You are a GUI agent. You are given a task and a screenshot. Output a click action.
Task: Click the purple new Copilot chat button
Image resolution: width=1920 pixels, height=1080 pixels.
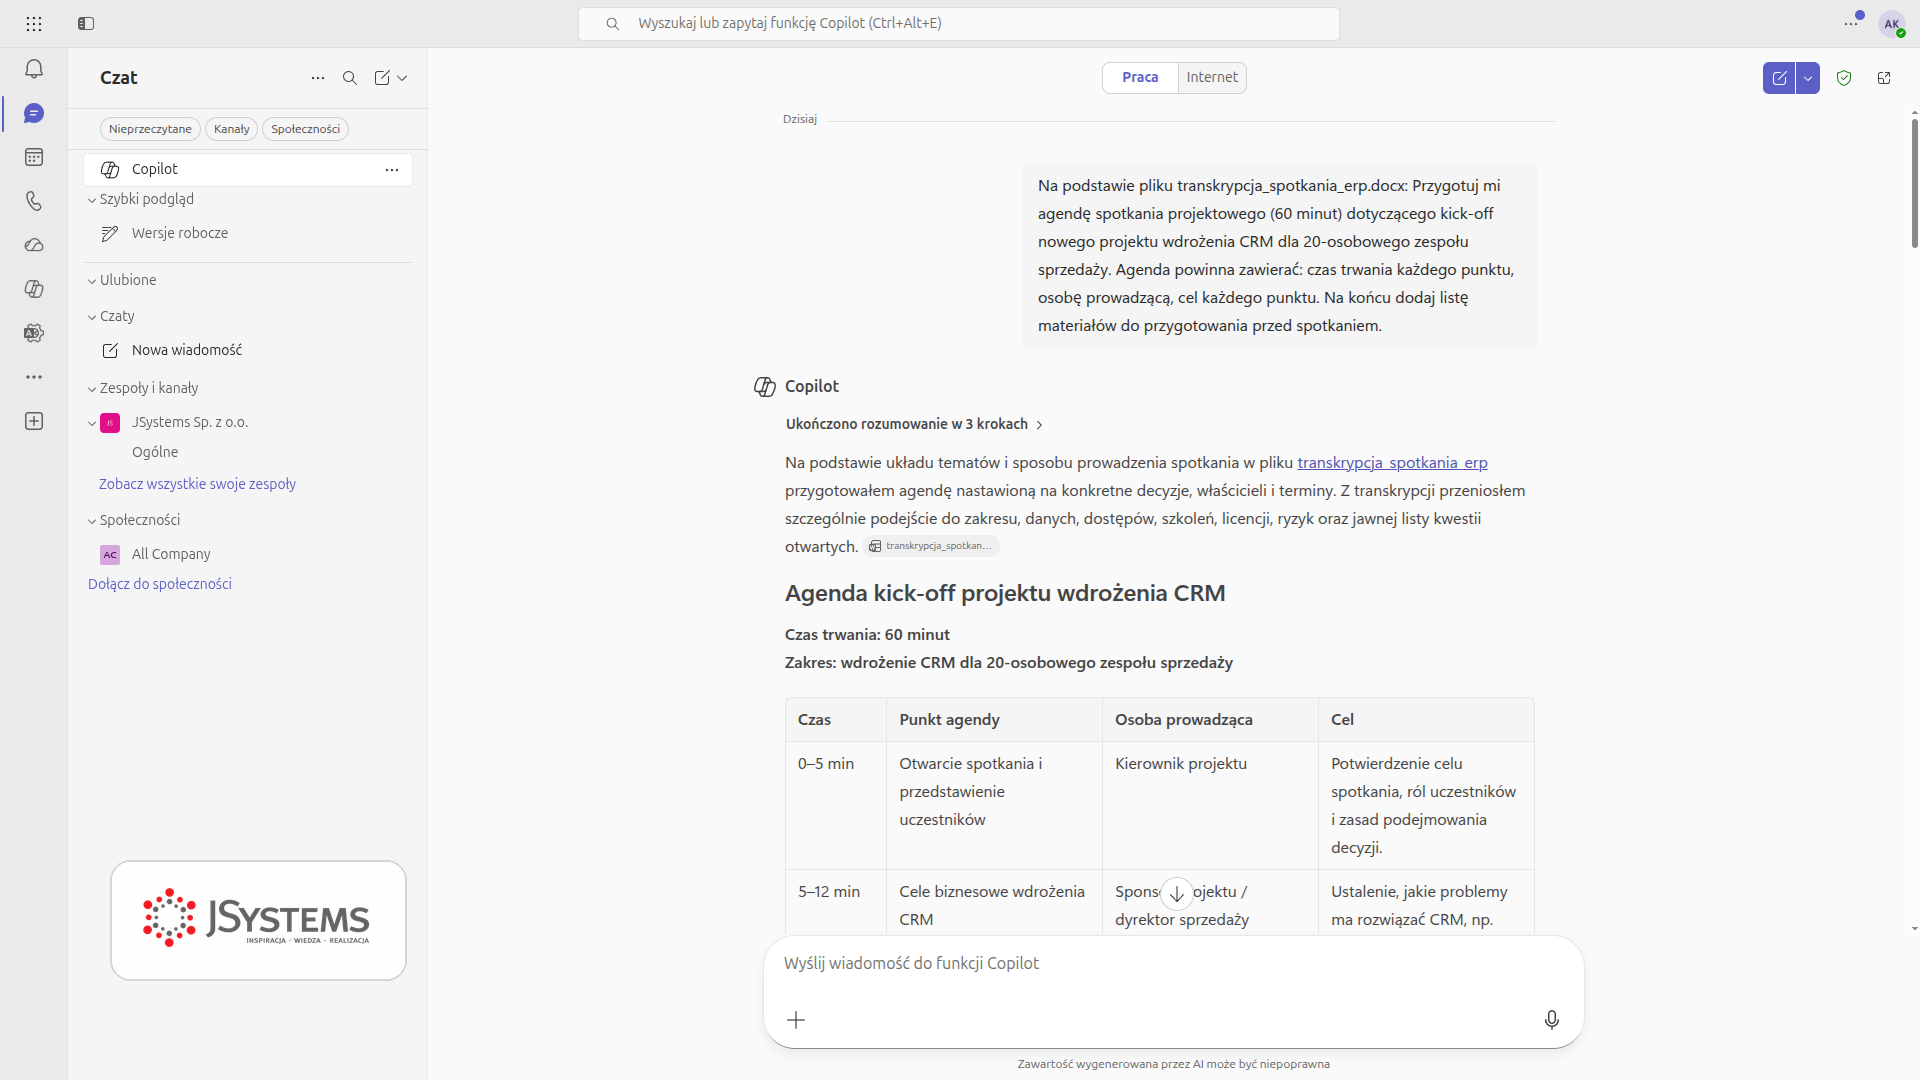1779,78
